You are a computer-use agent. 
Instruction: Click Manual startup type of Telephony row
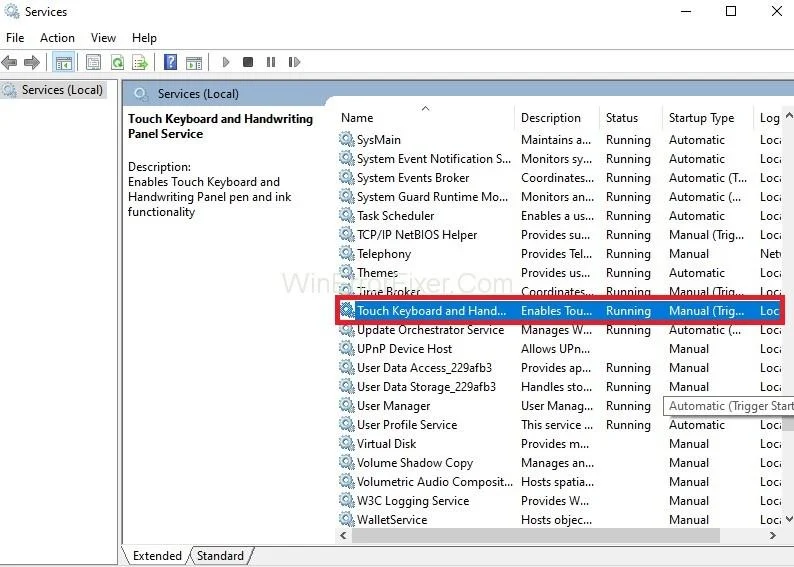[689, 254]
